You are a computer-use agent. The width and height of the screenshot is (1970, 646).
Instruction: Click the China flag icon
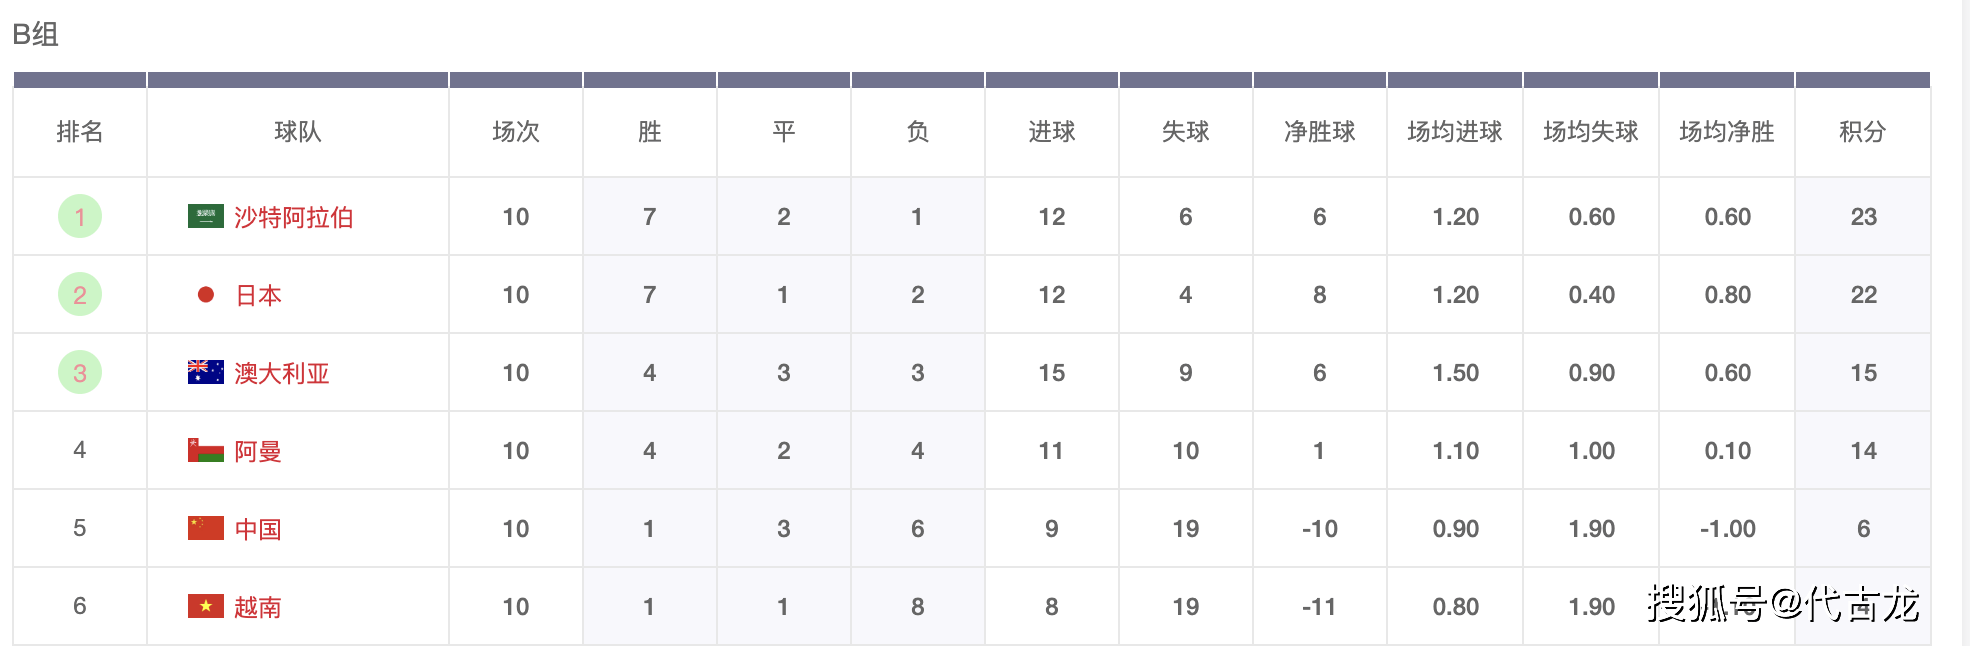206,528
